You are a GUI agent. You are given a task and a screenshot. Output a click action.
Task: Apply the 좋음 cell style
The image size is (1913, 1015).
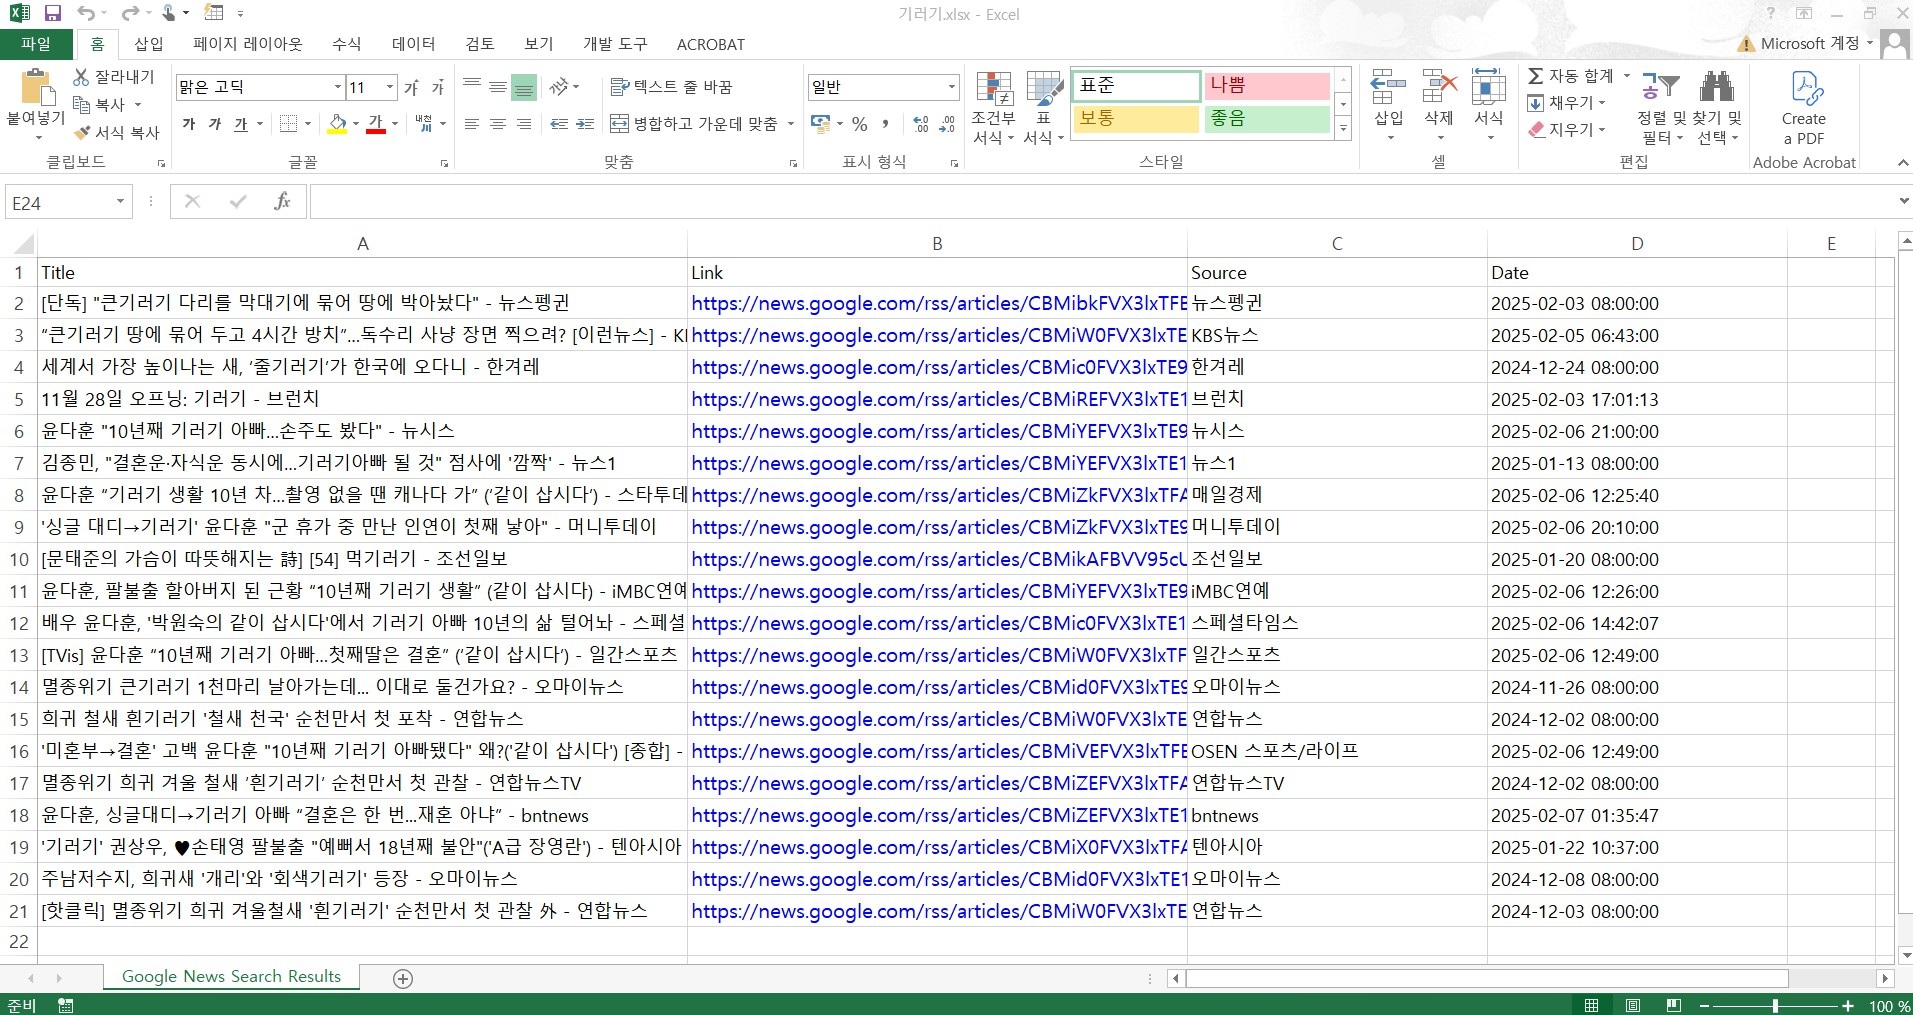tap(1266, 119)
